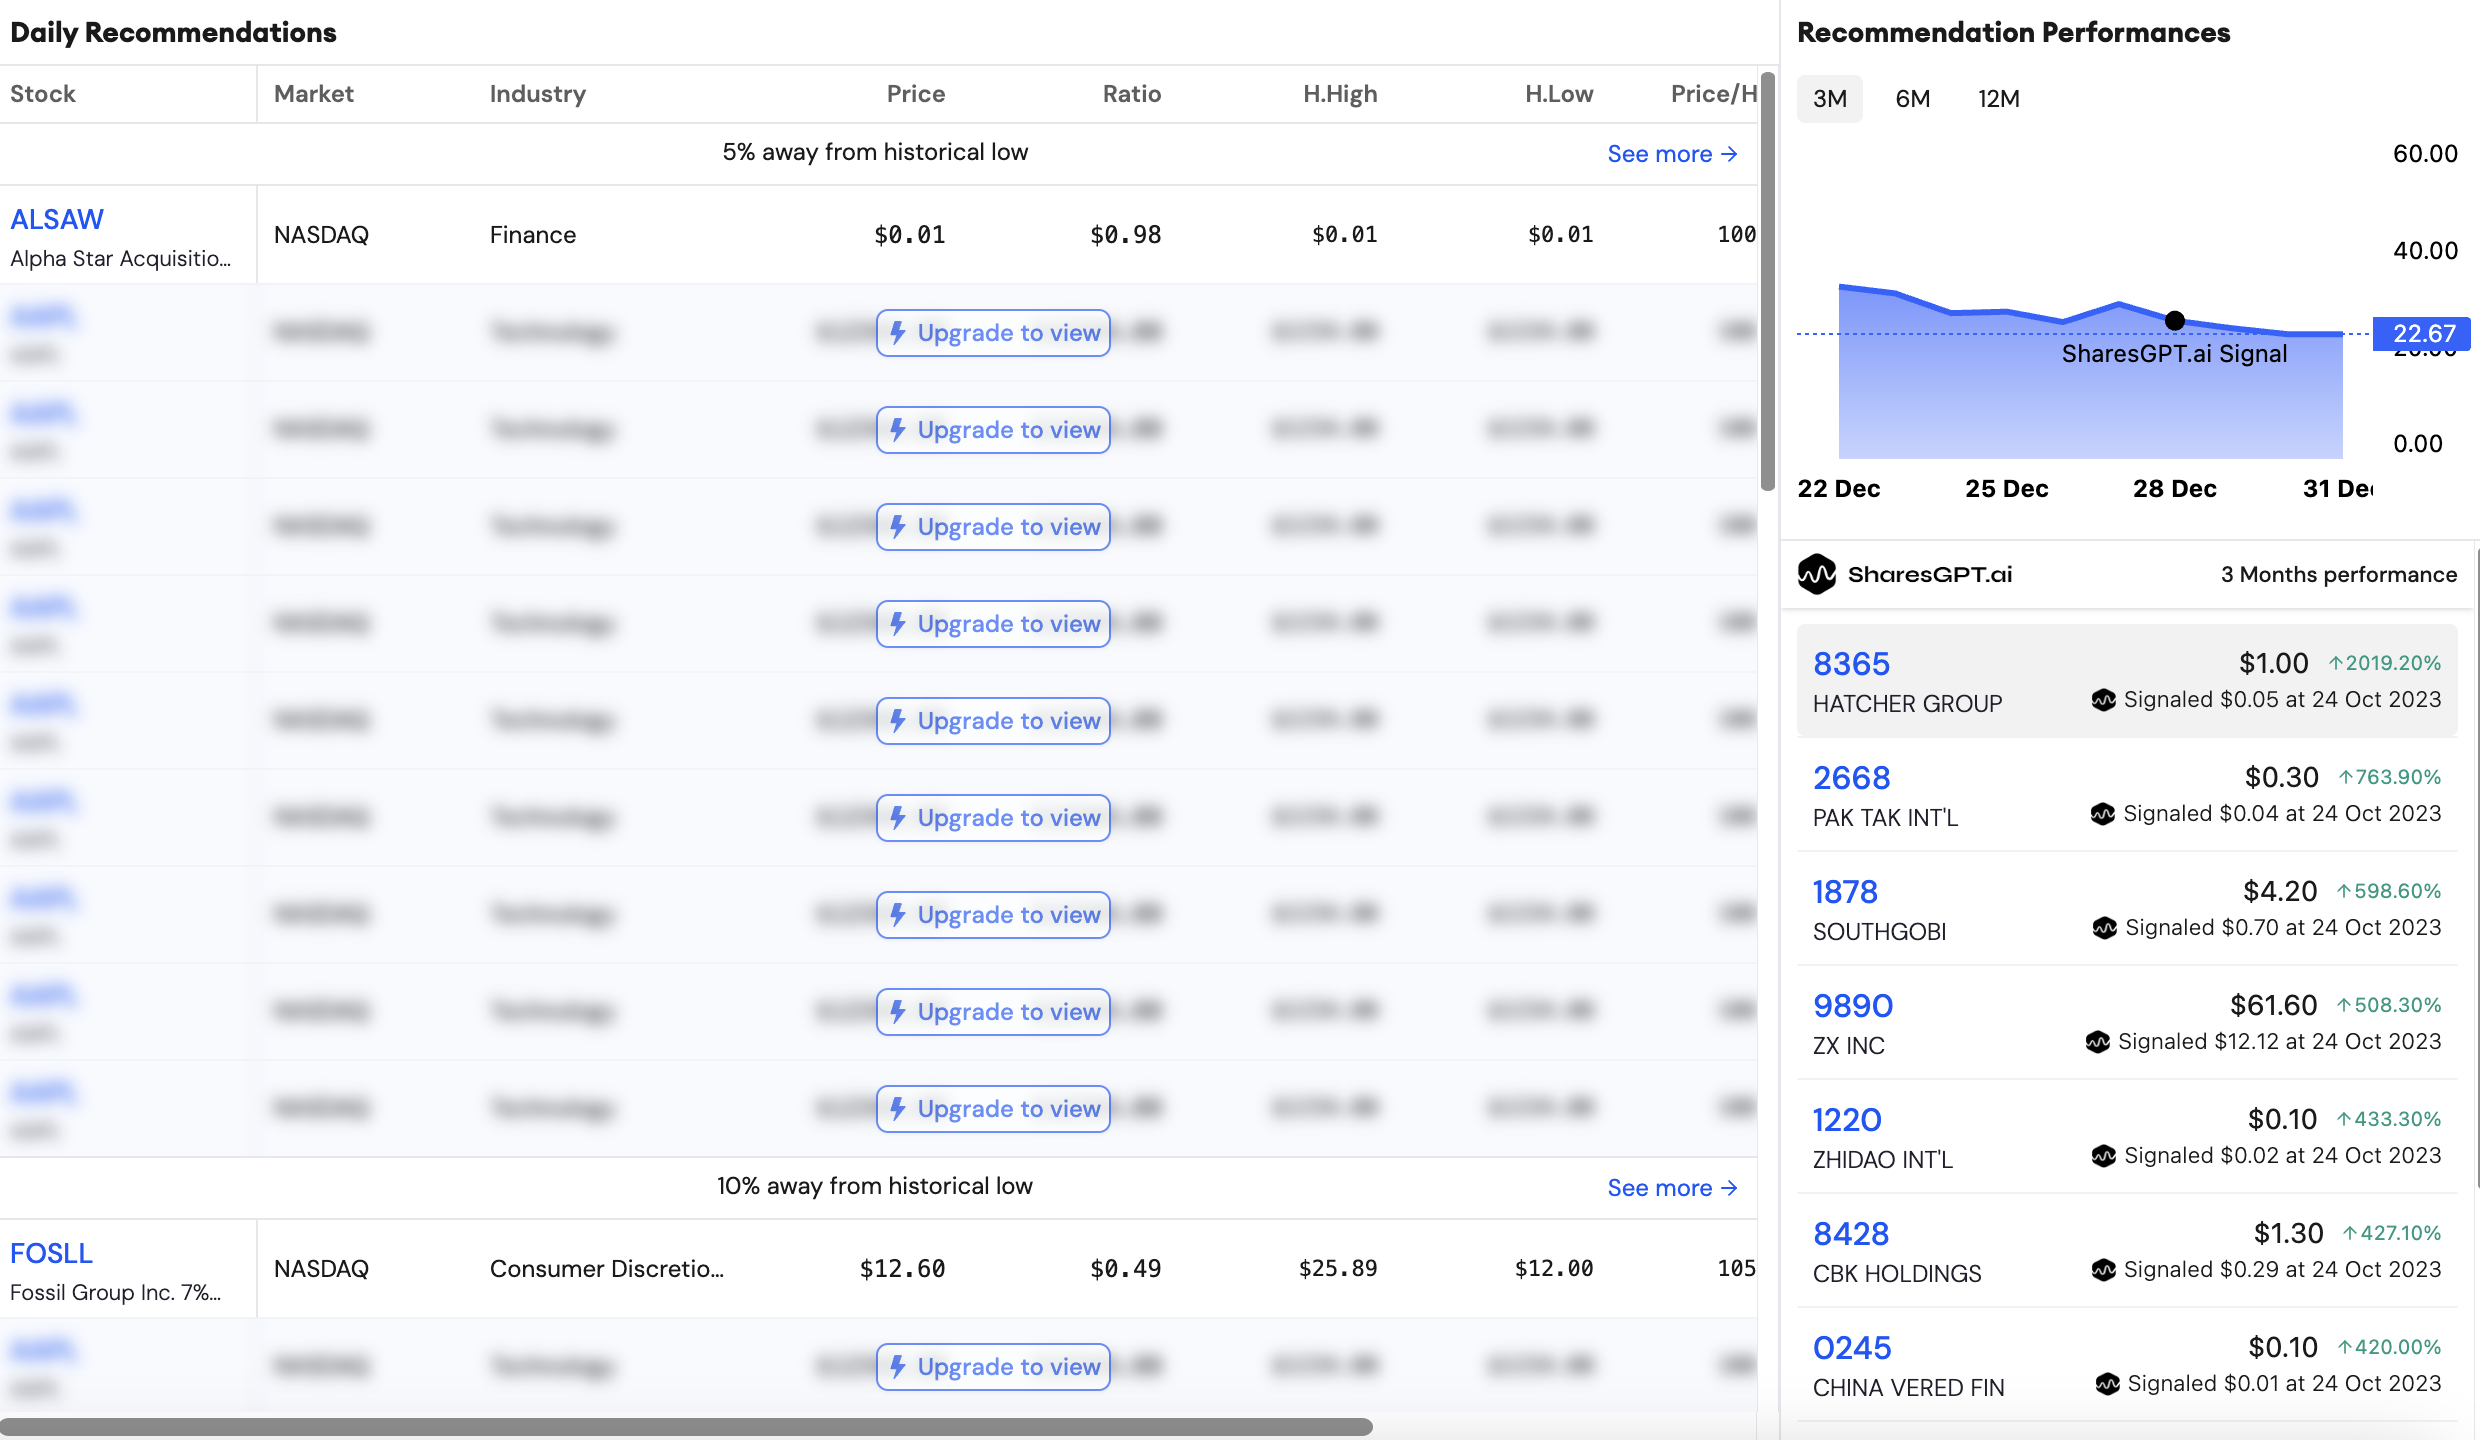Screen dimensions: 2480x1440
Task: Click signal icon beside Signaled $0.04
Action: tap(2103, 814)
